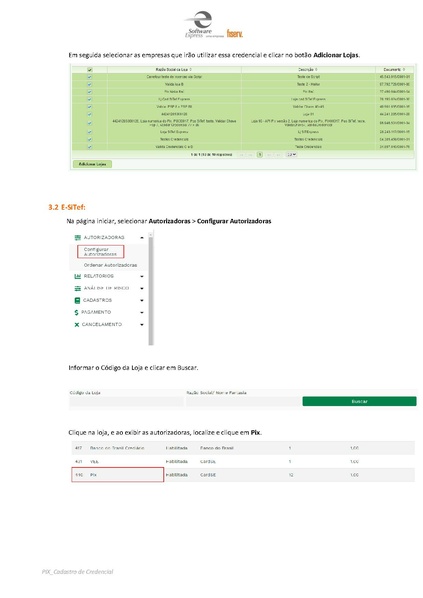The height and width of the screenshot is (598, 423).
Task: Uncheck checkbox in the Loja 01 row
Action: pyautogui.click(x=90, y=114)
